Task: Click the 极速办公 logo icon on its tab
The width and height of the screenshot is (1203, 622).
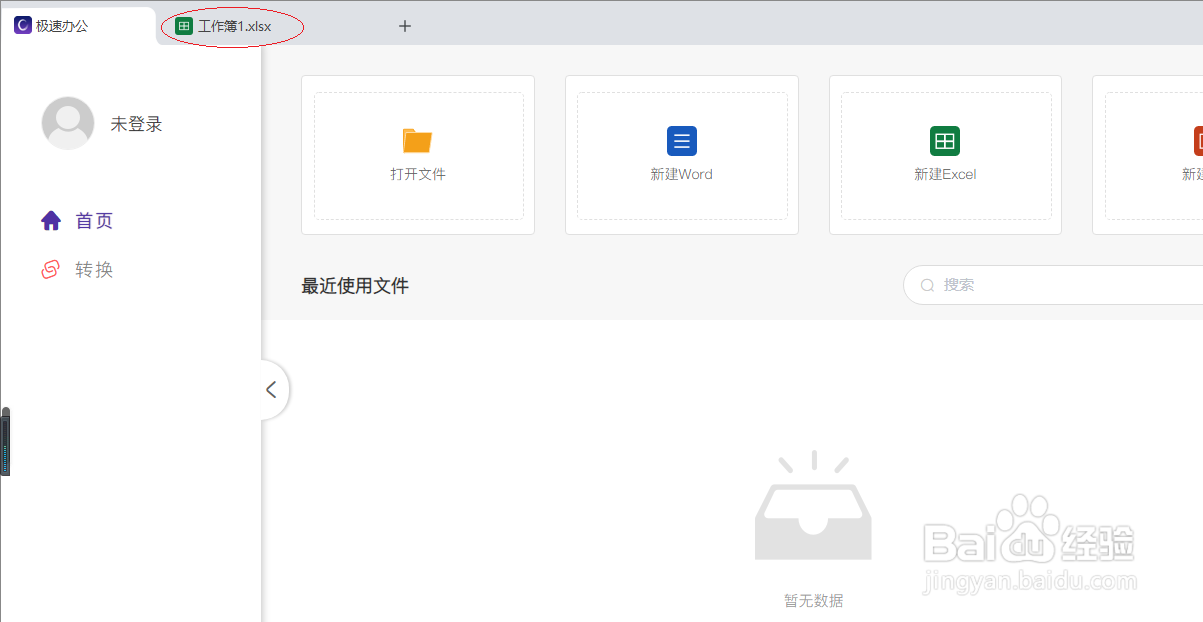Action: (23, 24)
